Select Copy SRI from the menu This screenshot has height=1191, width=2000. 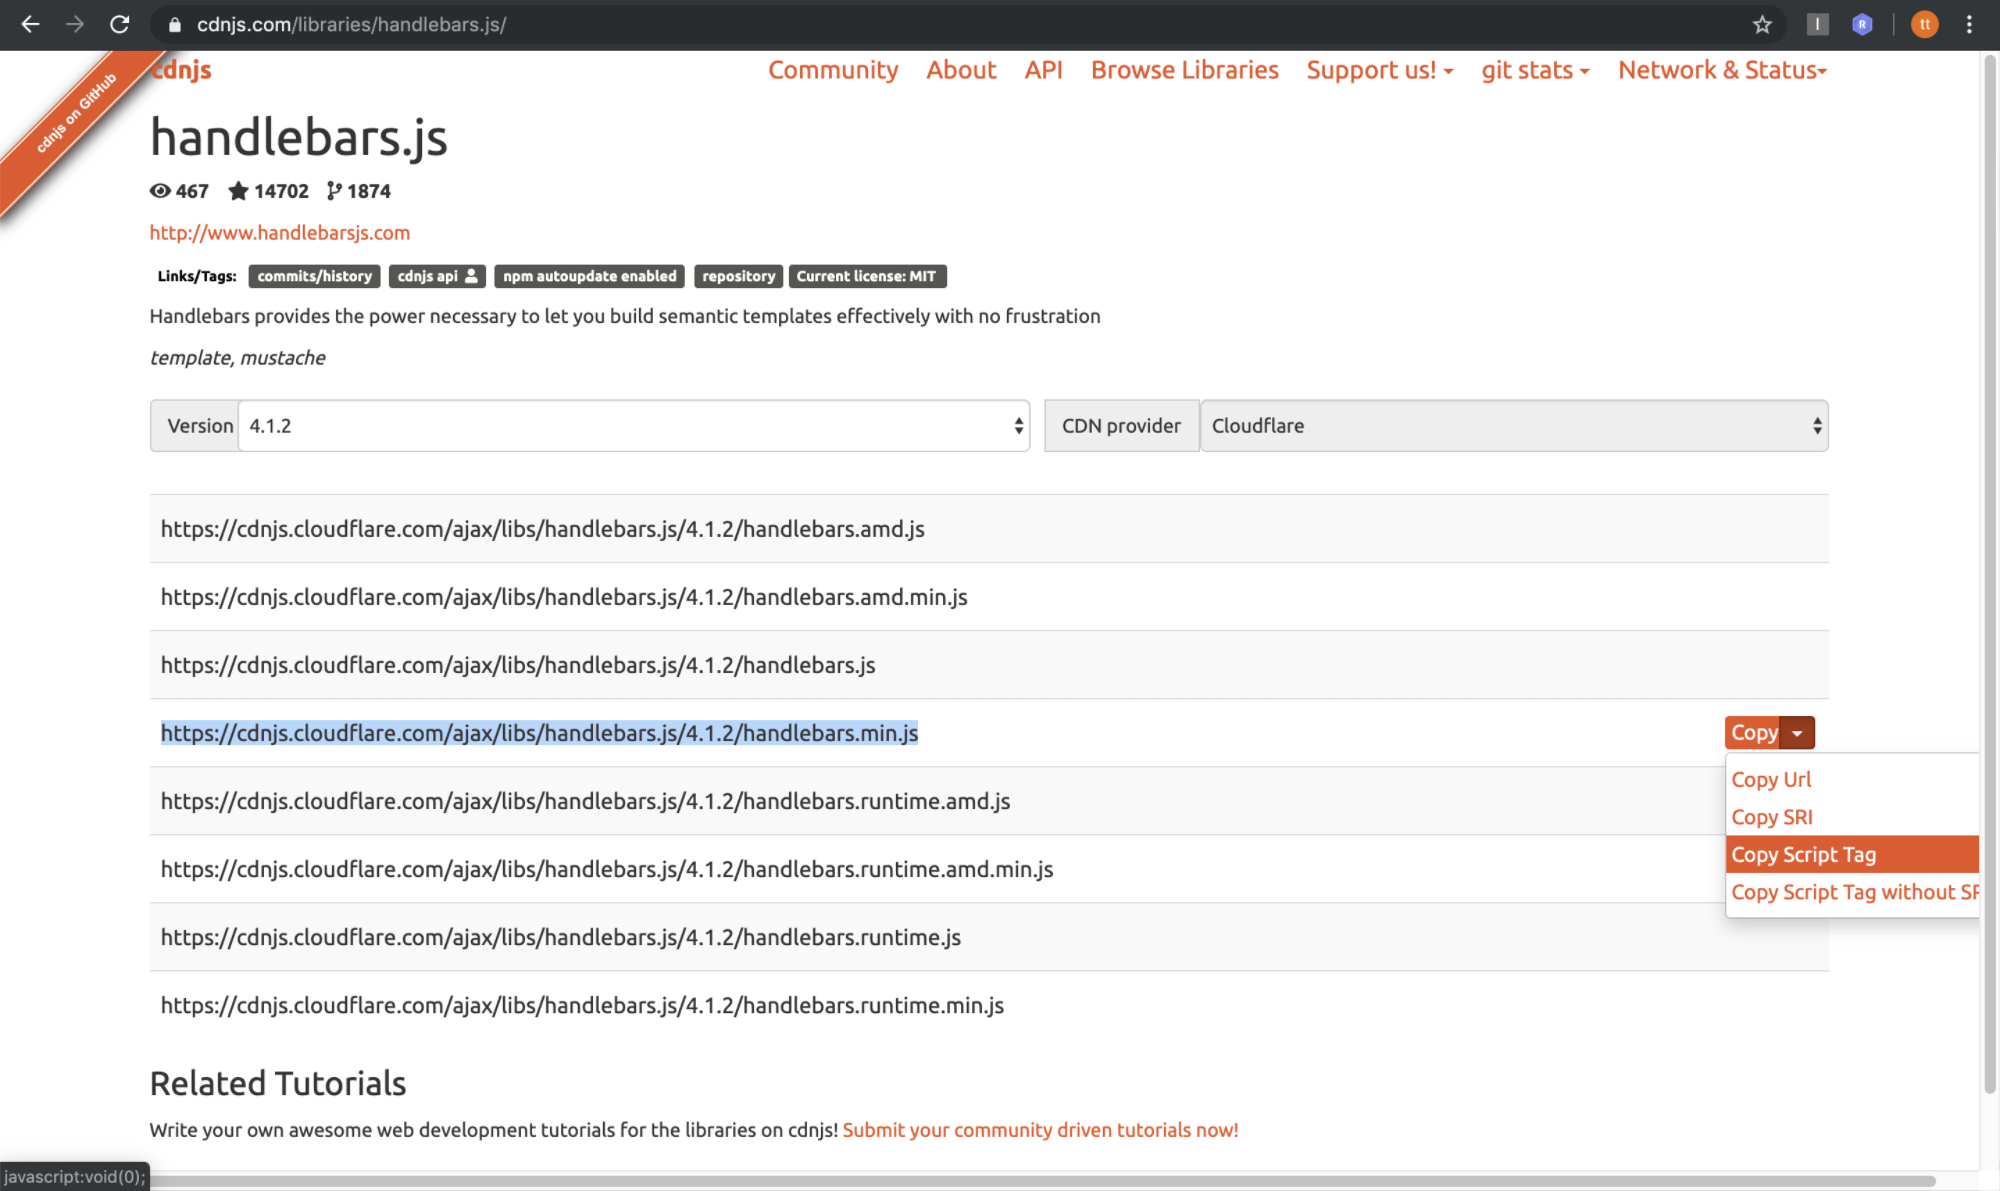pyautogui.click(x=1772, y=817)
